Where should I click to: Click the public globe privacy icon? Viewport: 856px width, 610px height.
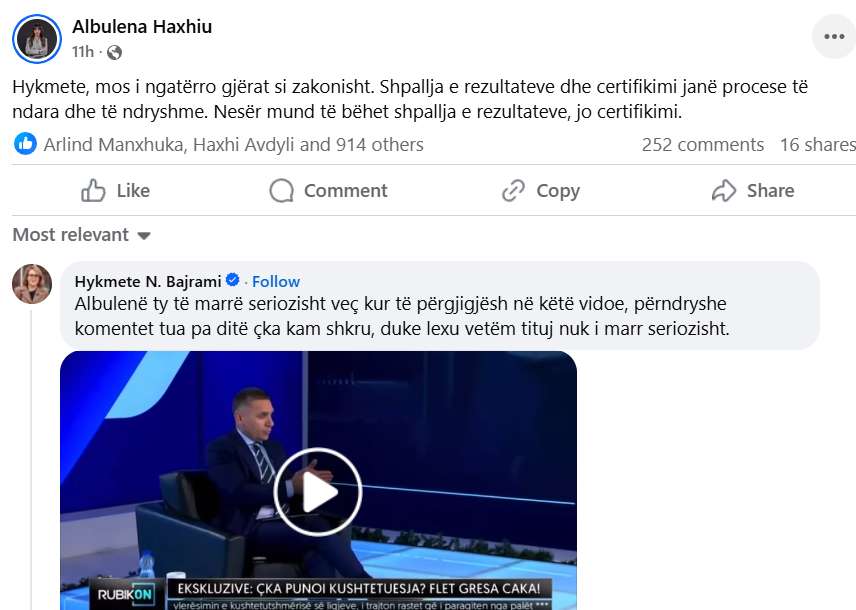(114, 52)
